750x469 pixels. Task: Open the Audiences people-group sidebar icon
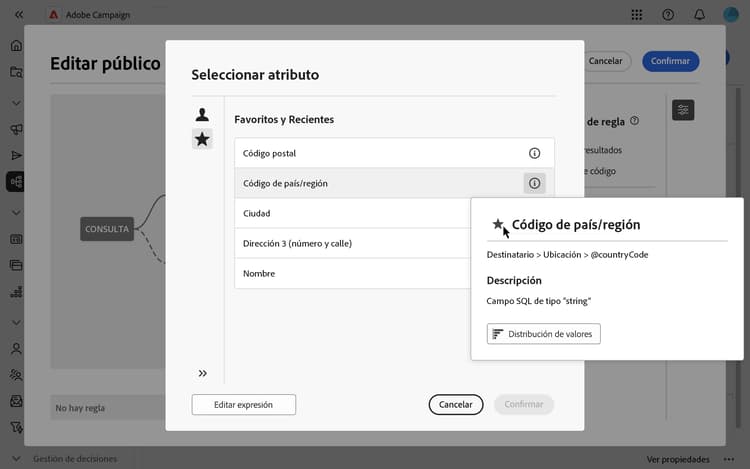tap(16, 375)
